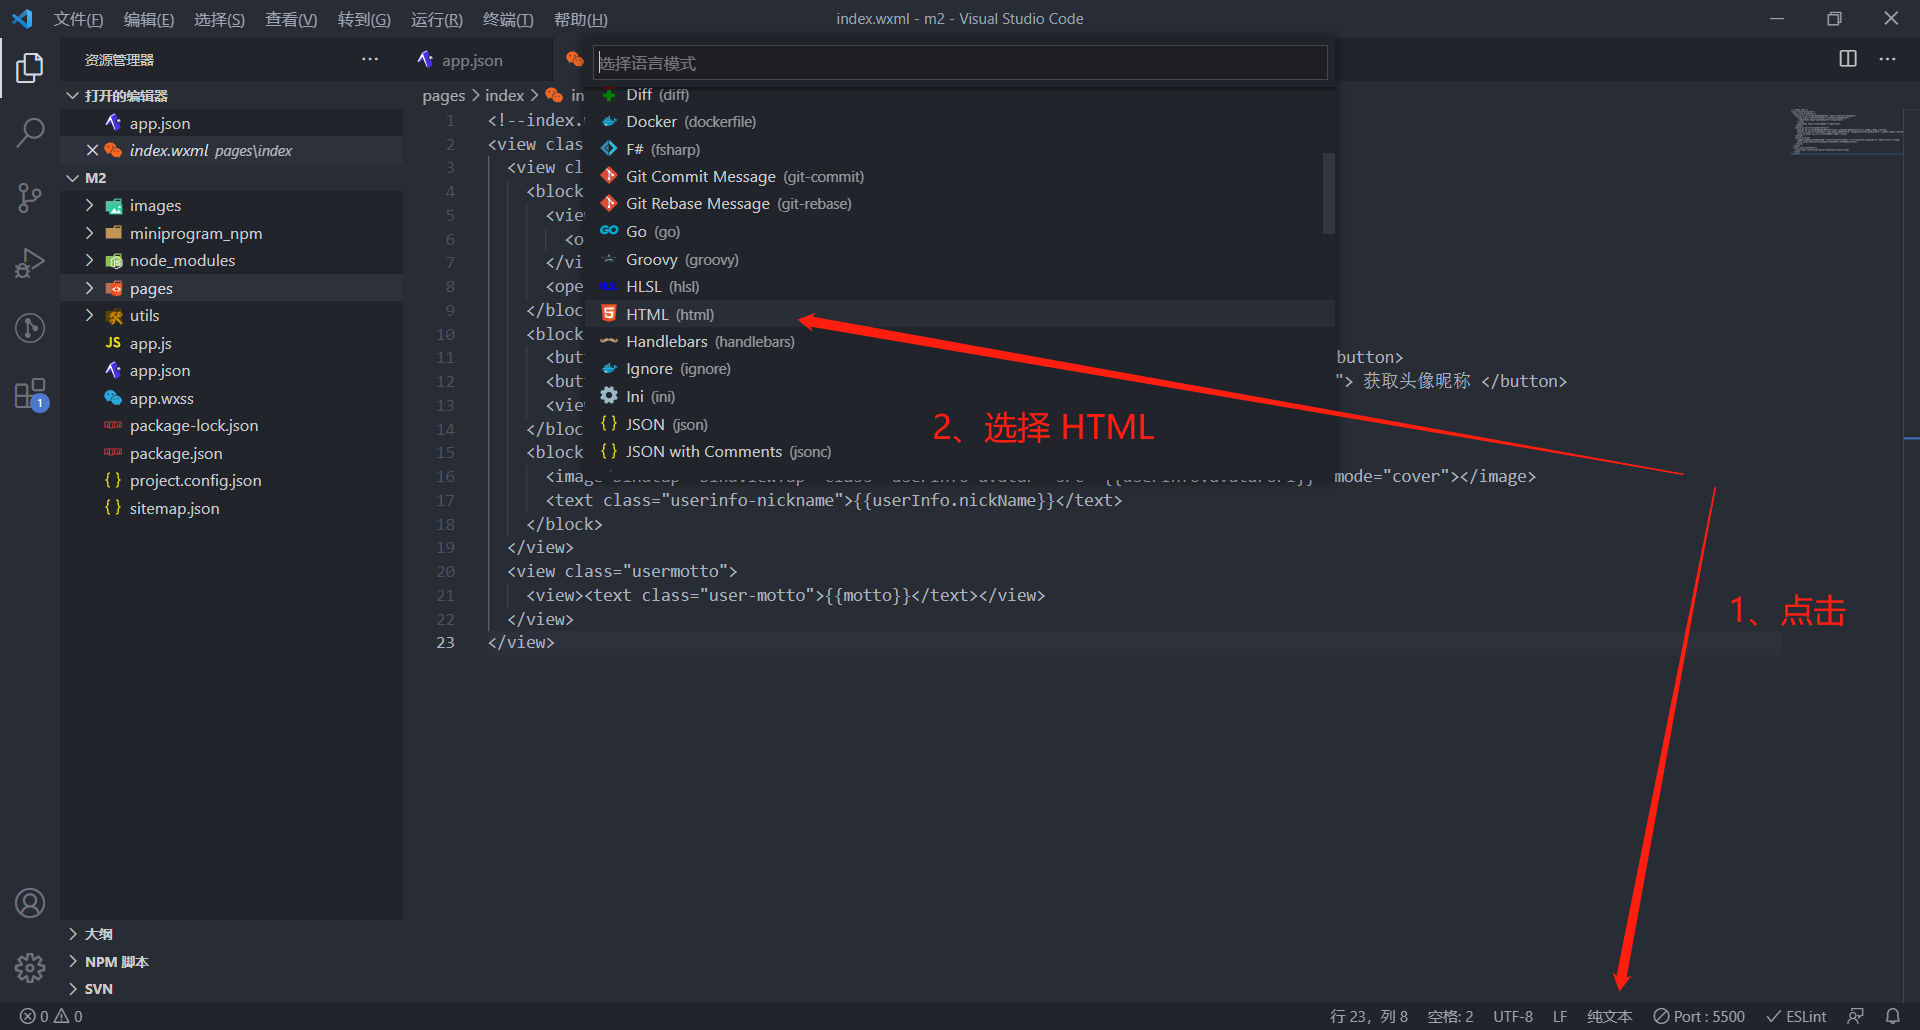Click 行 23, 列 8 cursor position

tap(1368, 1016)
